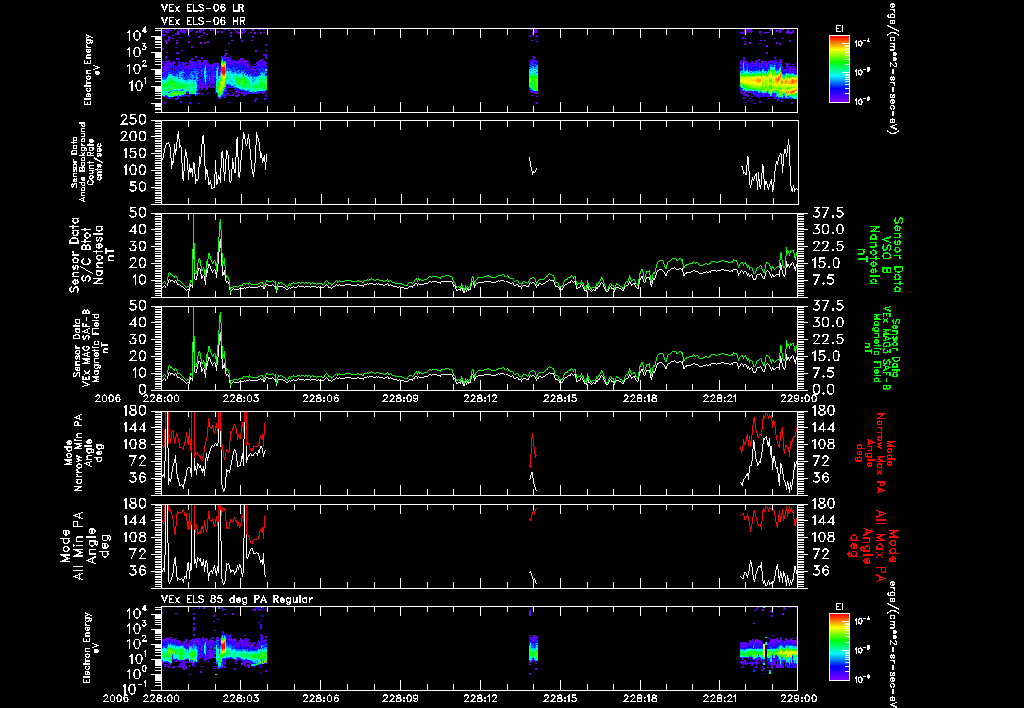The image size is (1024, 708).
Task: Select "228:06" beneath the MAG SAF-B panel
Action: pos(321,398)
